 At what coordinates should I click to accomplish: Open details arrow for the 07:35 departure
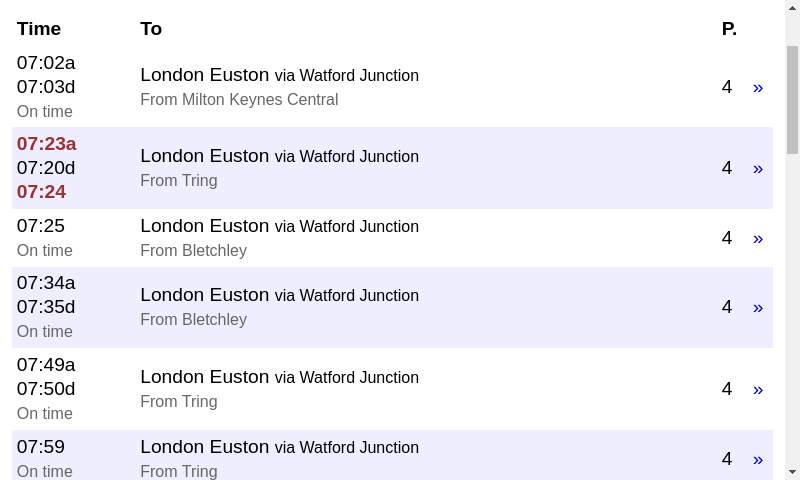click(x=758, y=308)
